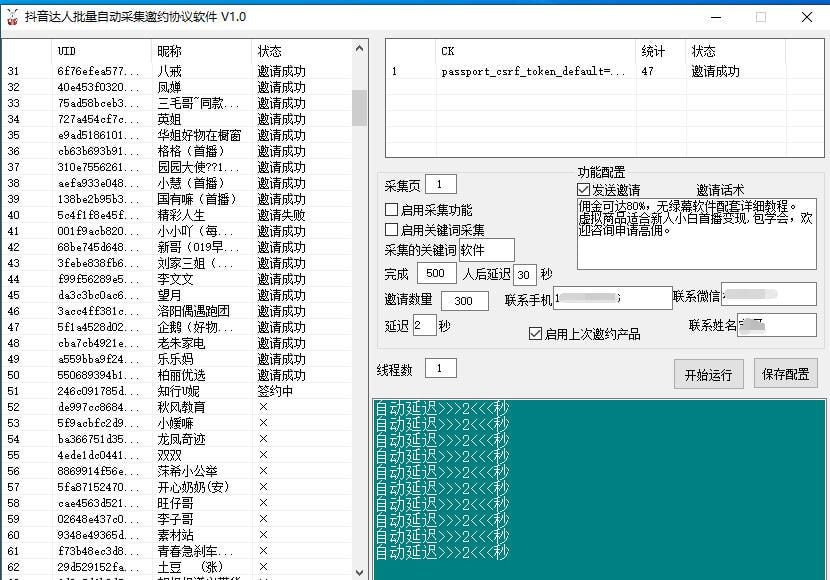
Task: Select row 36 格格（首播）
Action: [x=191, y=151]
